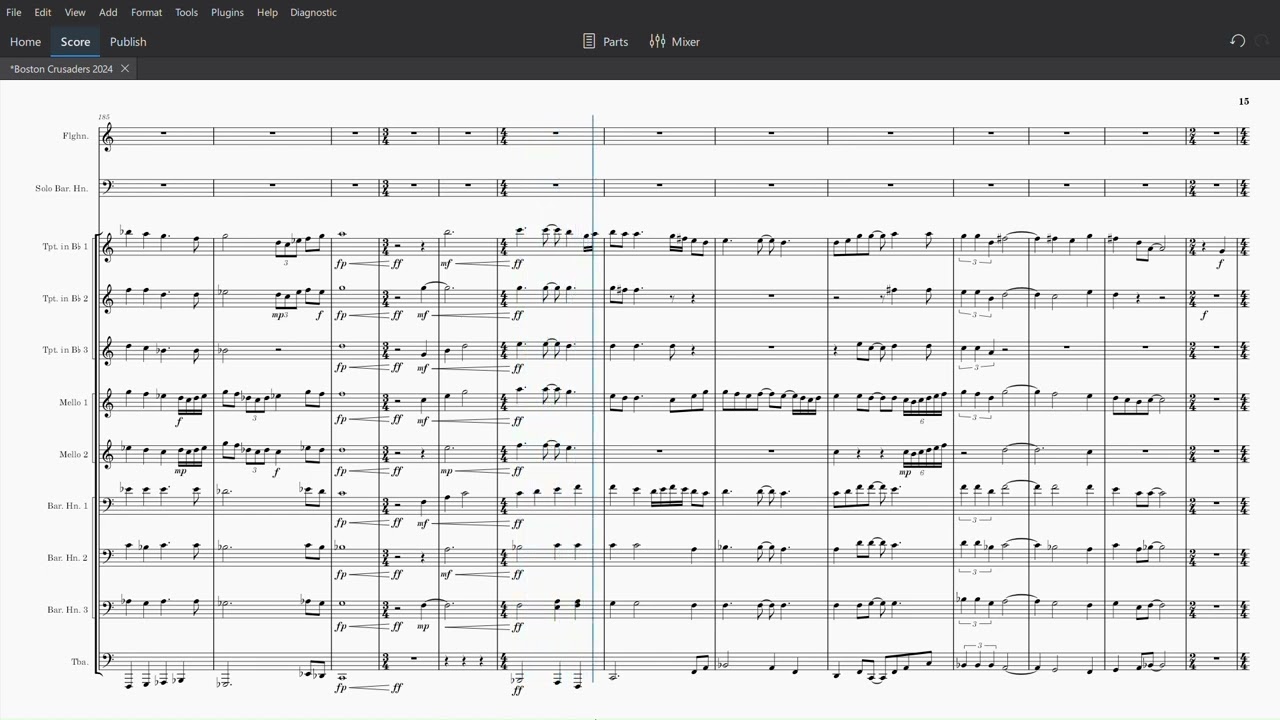The image size is (1280, 720).
Task: Undo the last score edit
Action: pyautogui.click(x=1237, y=41)
